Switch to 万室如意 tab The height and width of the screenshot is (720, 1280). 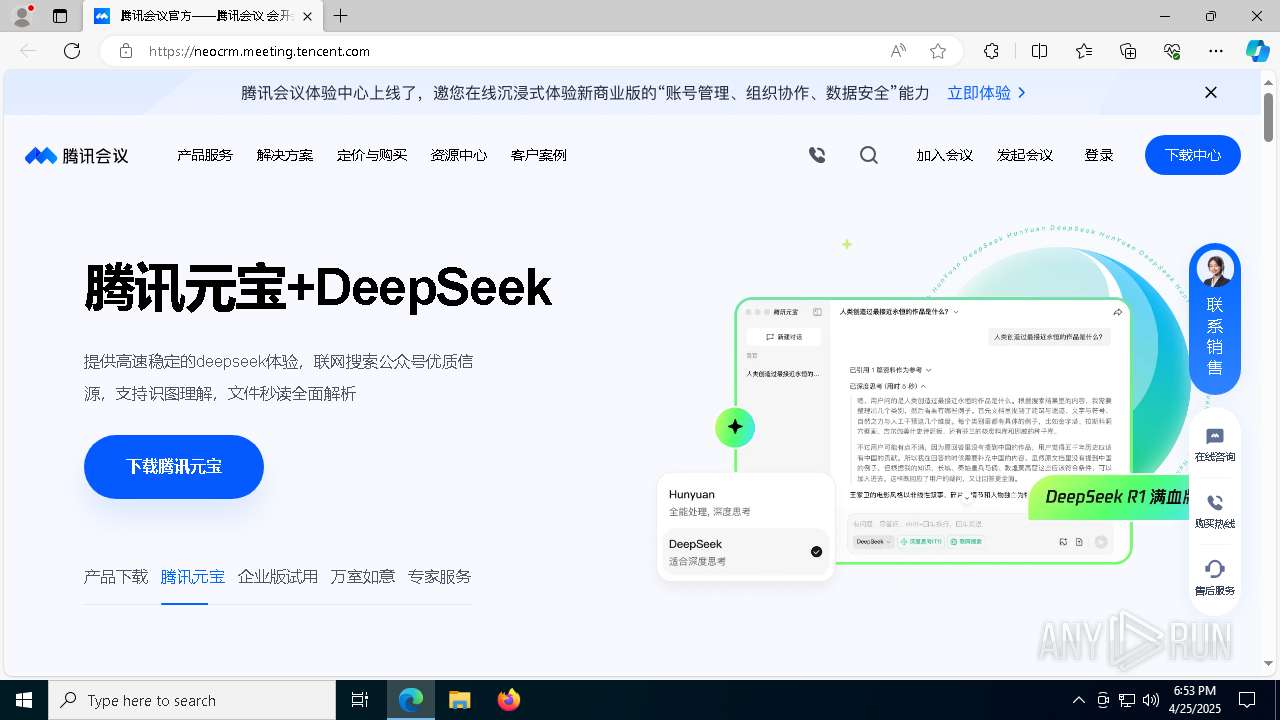point(363,577)
